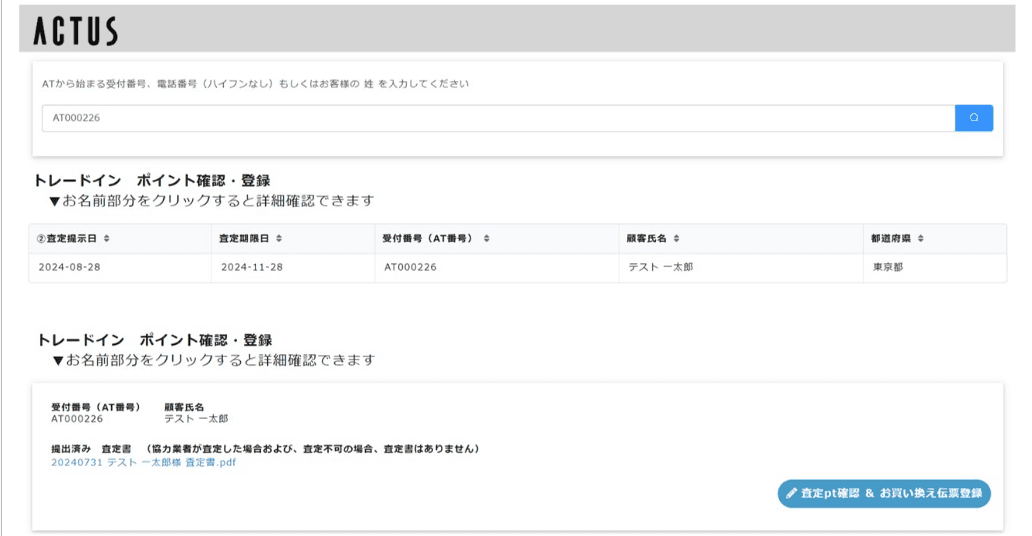
Task: Click AT000226 value in the detail card
Action: (77, 419)
